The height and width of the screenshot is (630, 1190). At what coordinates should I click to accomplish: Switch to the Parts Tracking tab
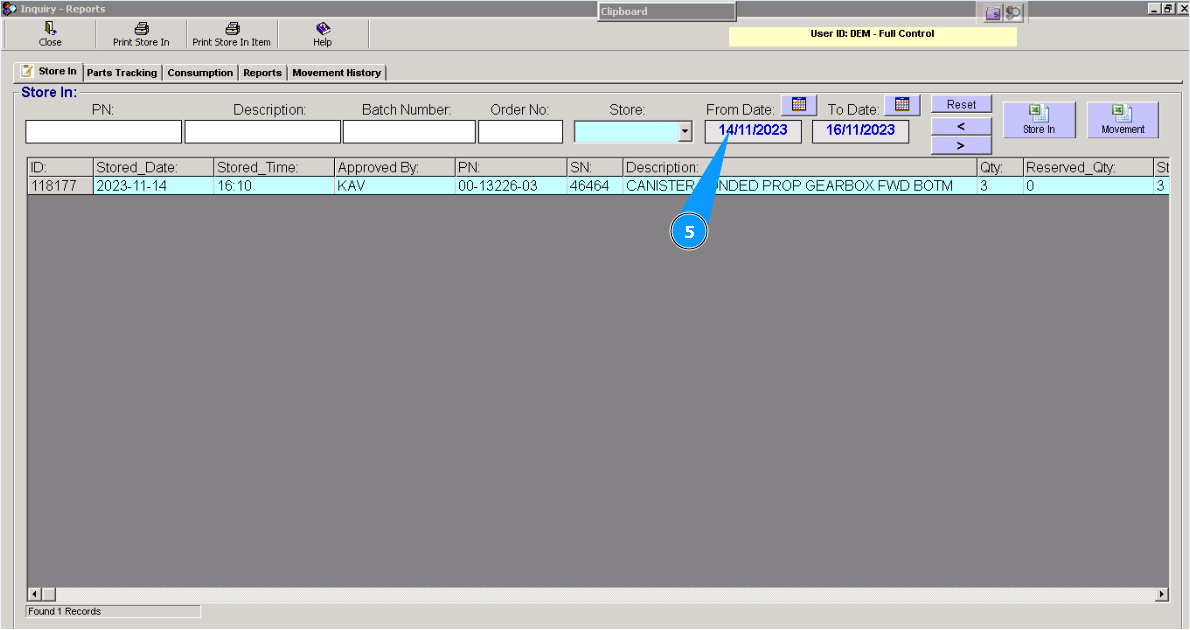(x=121, y=73)
